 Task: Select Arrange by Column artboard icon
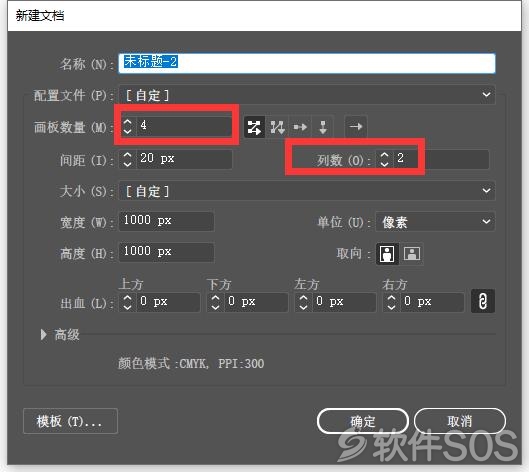point(323,127)
